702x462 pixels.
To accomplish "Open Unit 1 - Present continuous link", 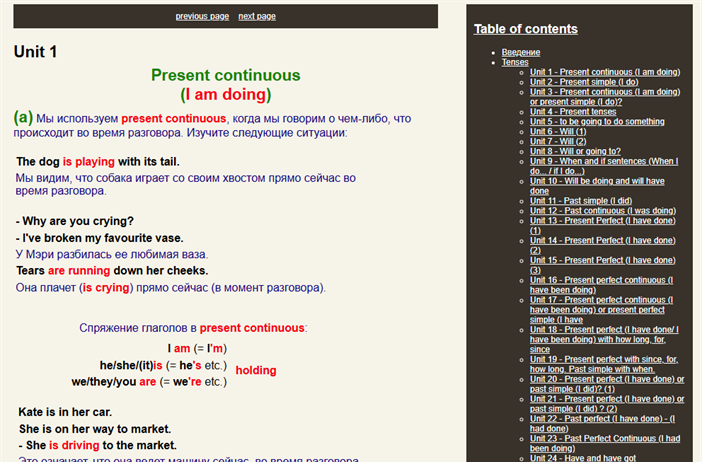I will click(605, 72).
